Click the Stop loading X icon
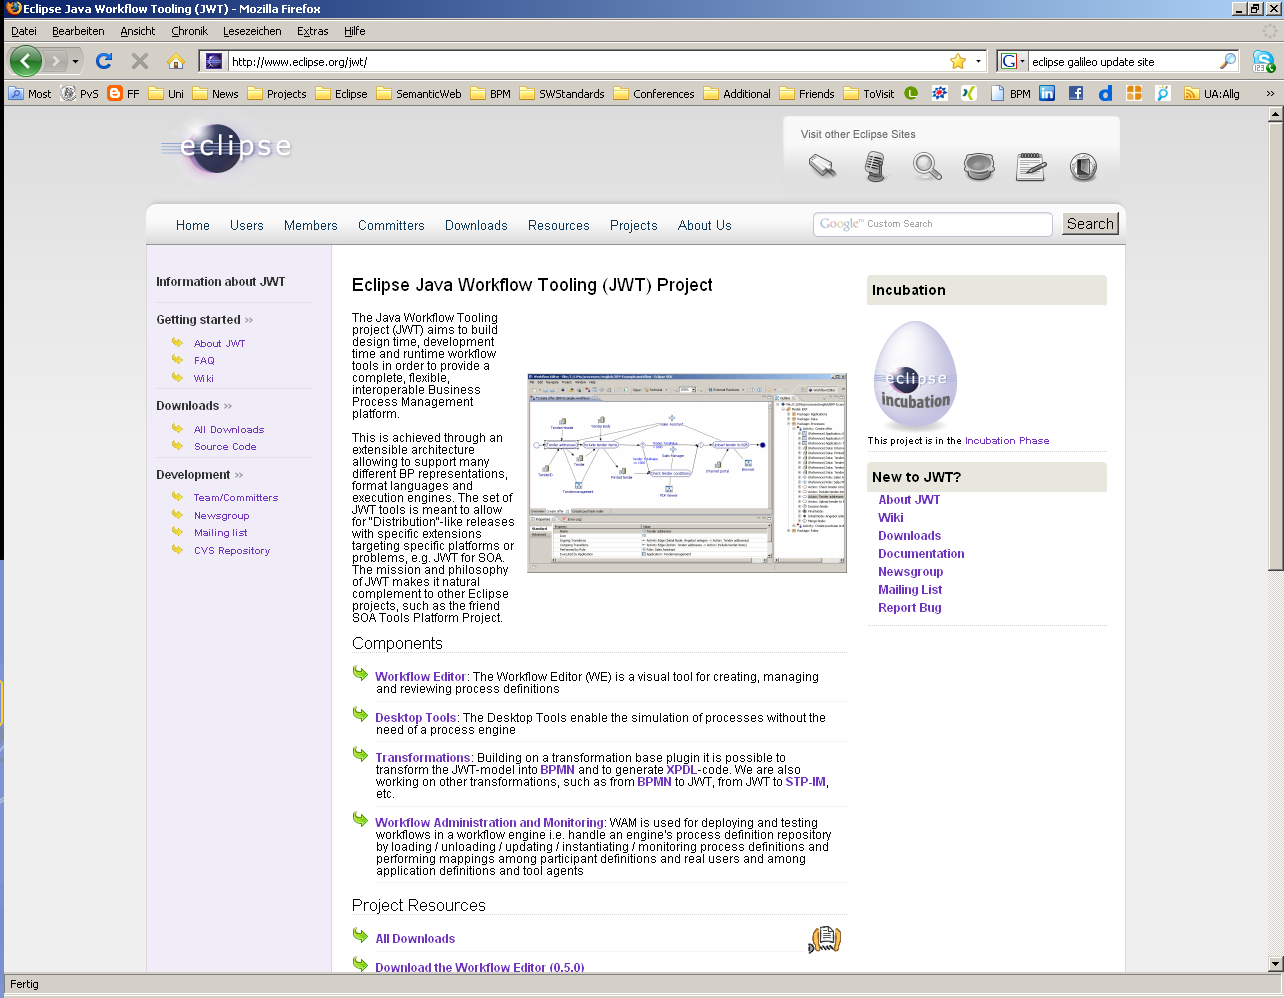The image size is (1284, 998). (x=140, y=61)
